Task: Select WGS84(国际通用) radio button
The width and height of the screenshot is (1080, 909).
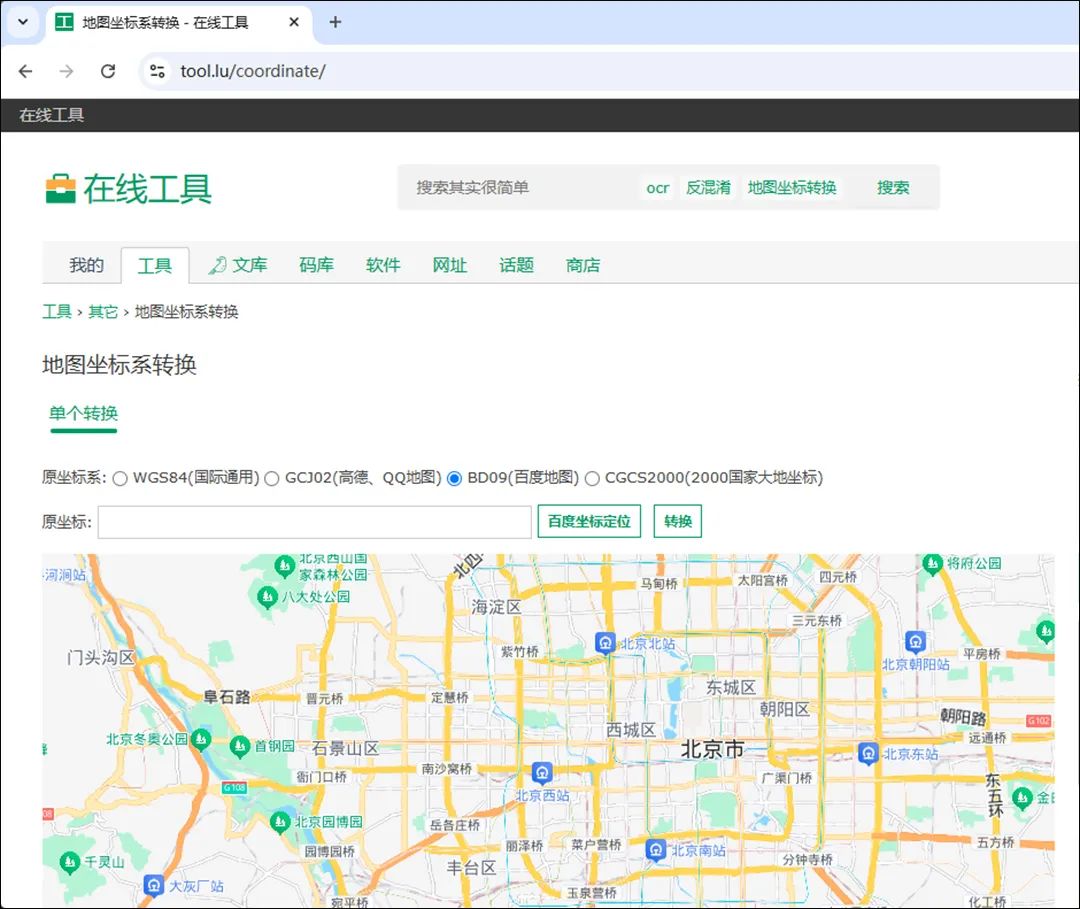Action: (121, 478)
